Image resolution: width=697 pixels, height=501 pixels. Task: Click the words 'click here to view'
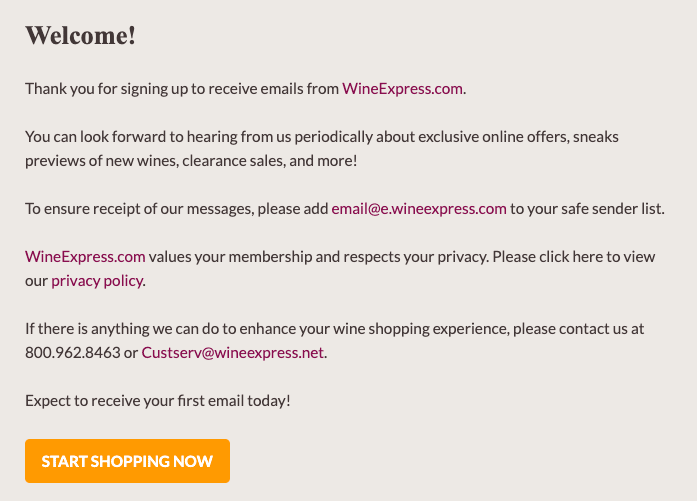(x=597, y=257)
